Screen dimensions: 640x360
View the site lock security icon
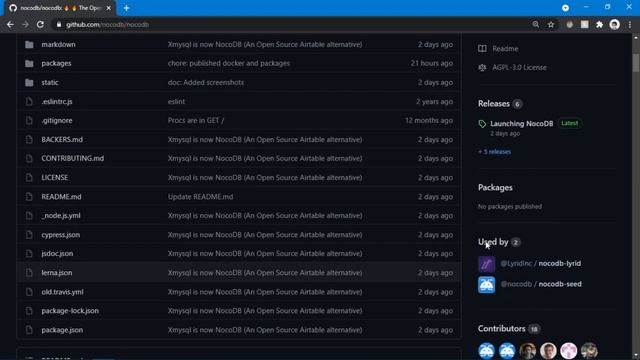pos(59,24)
